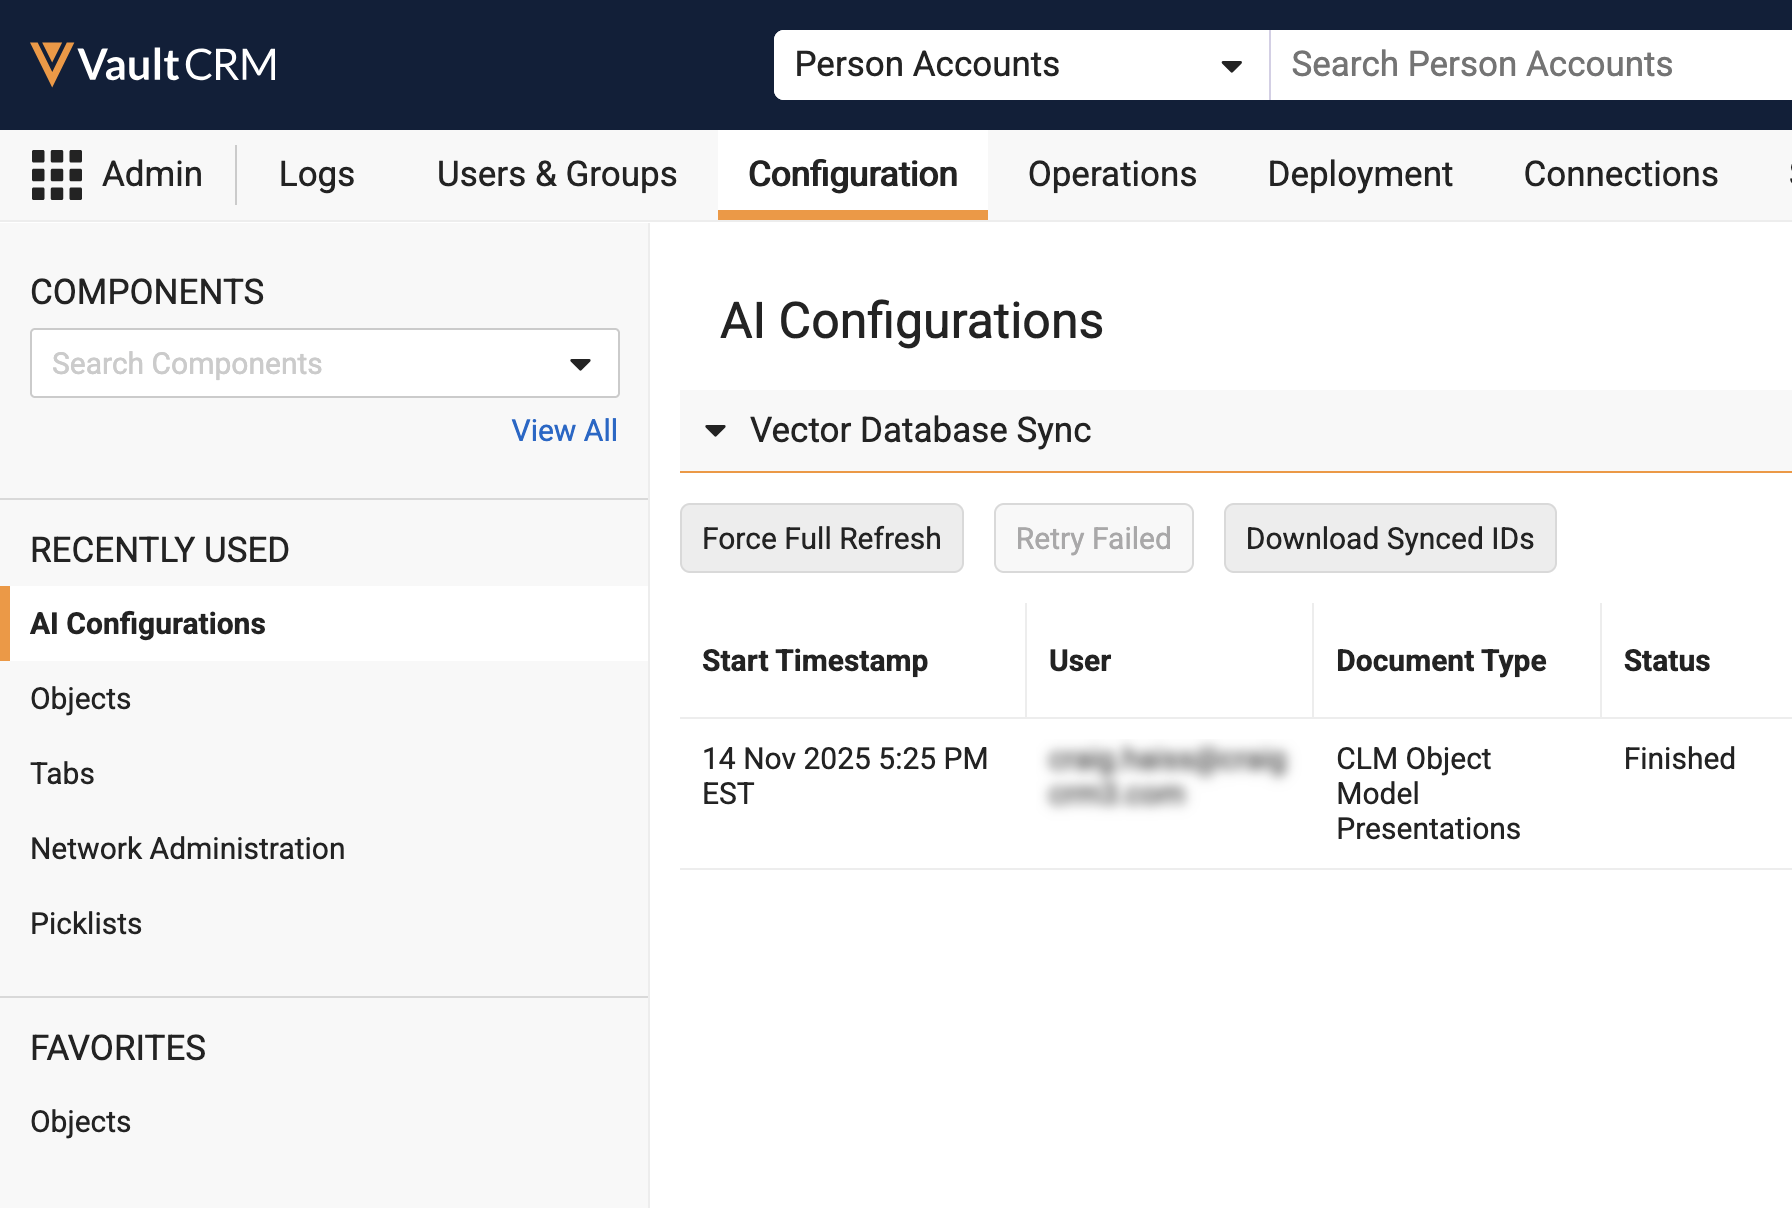Click the View All components link

click(564, 431)
